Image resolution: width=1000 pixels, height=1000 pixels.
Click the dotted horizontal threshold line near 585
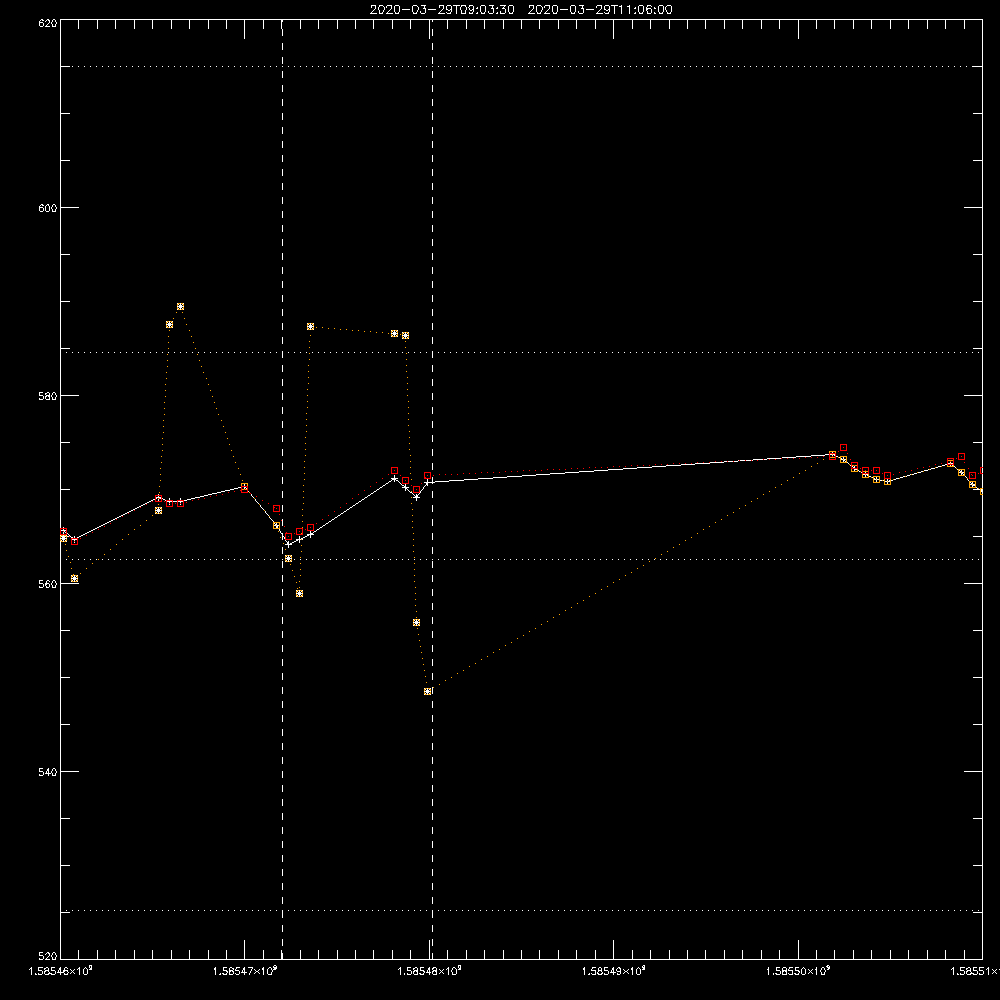click(x=522, y=352)
